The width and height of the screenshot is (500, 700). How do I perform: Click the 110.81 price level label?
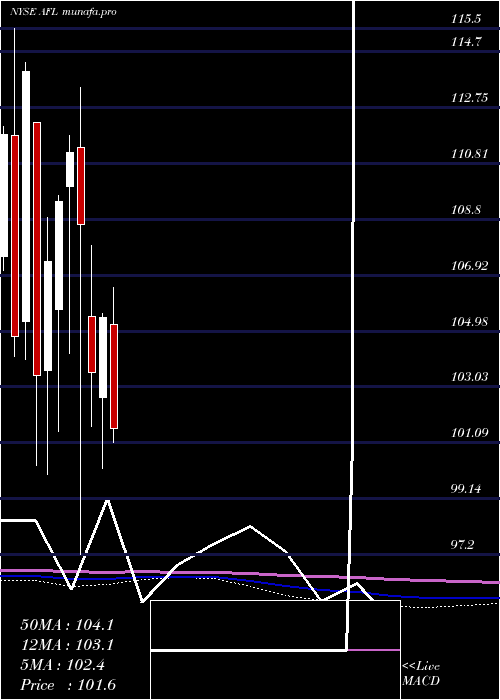pos(470,154)
